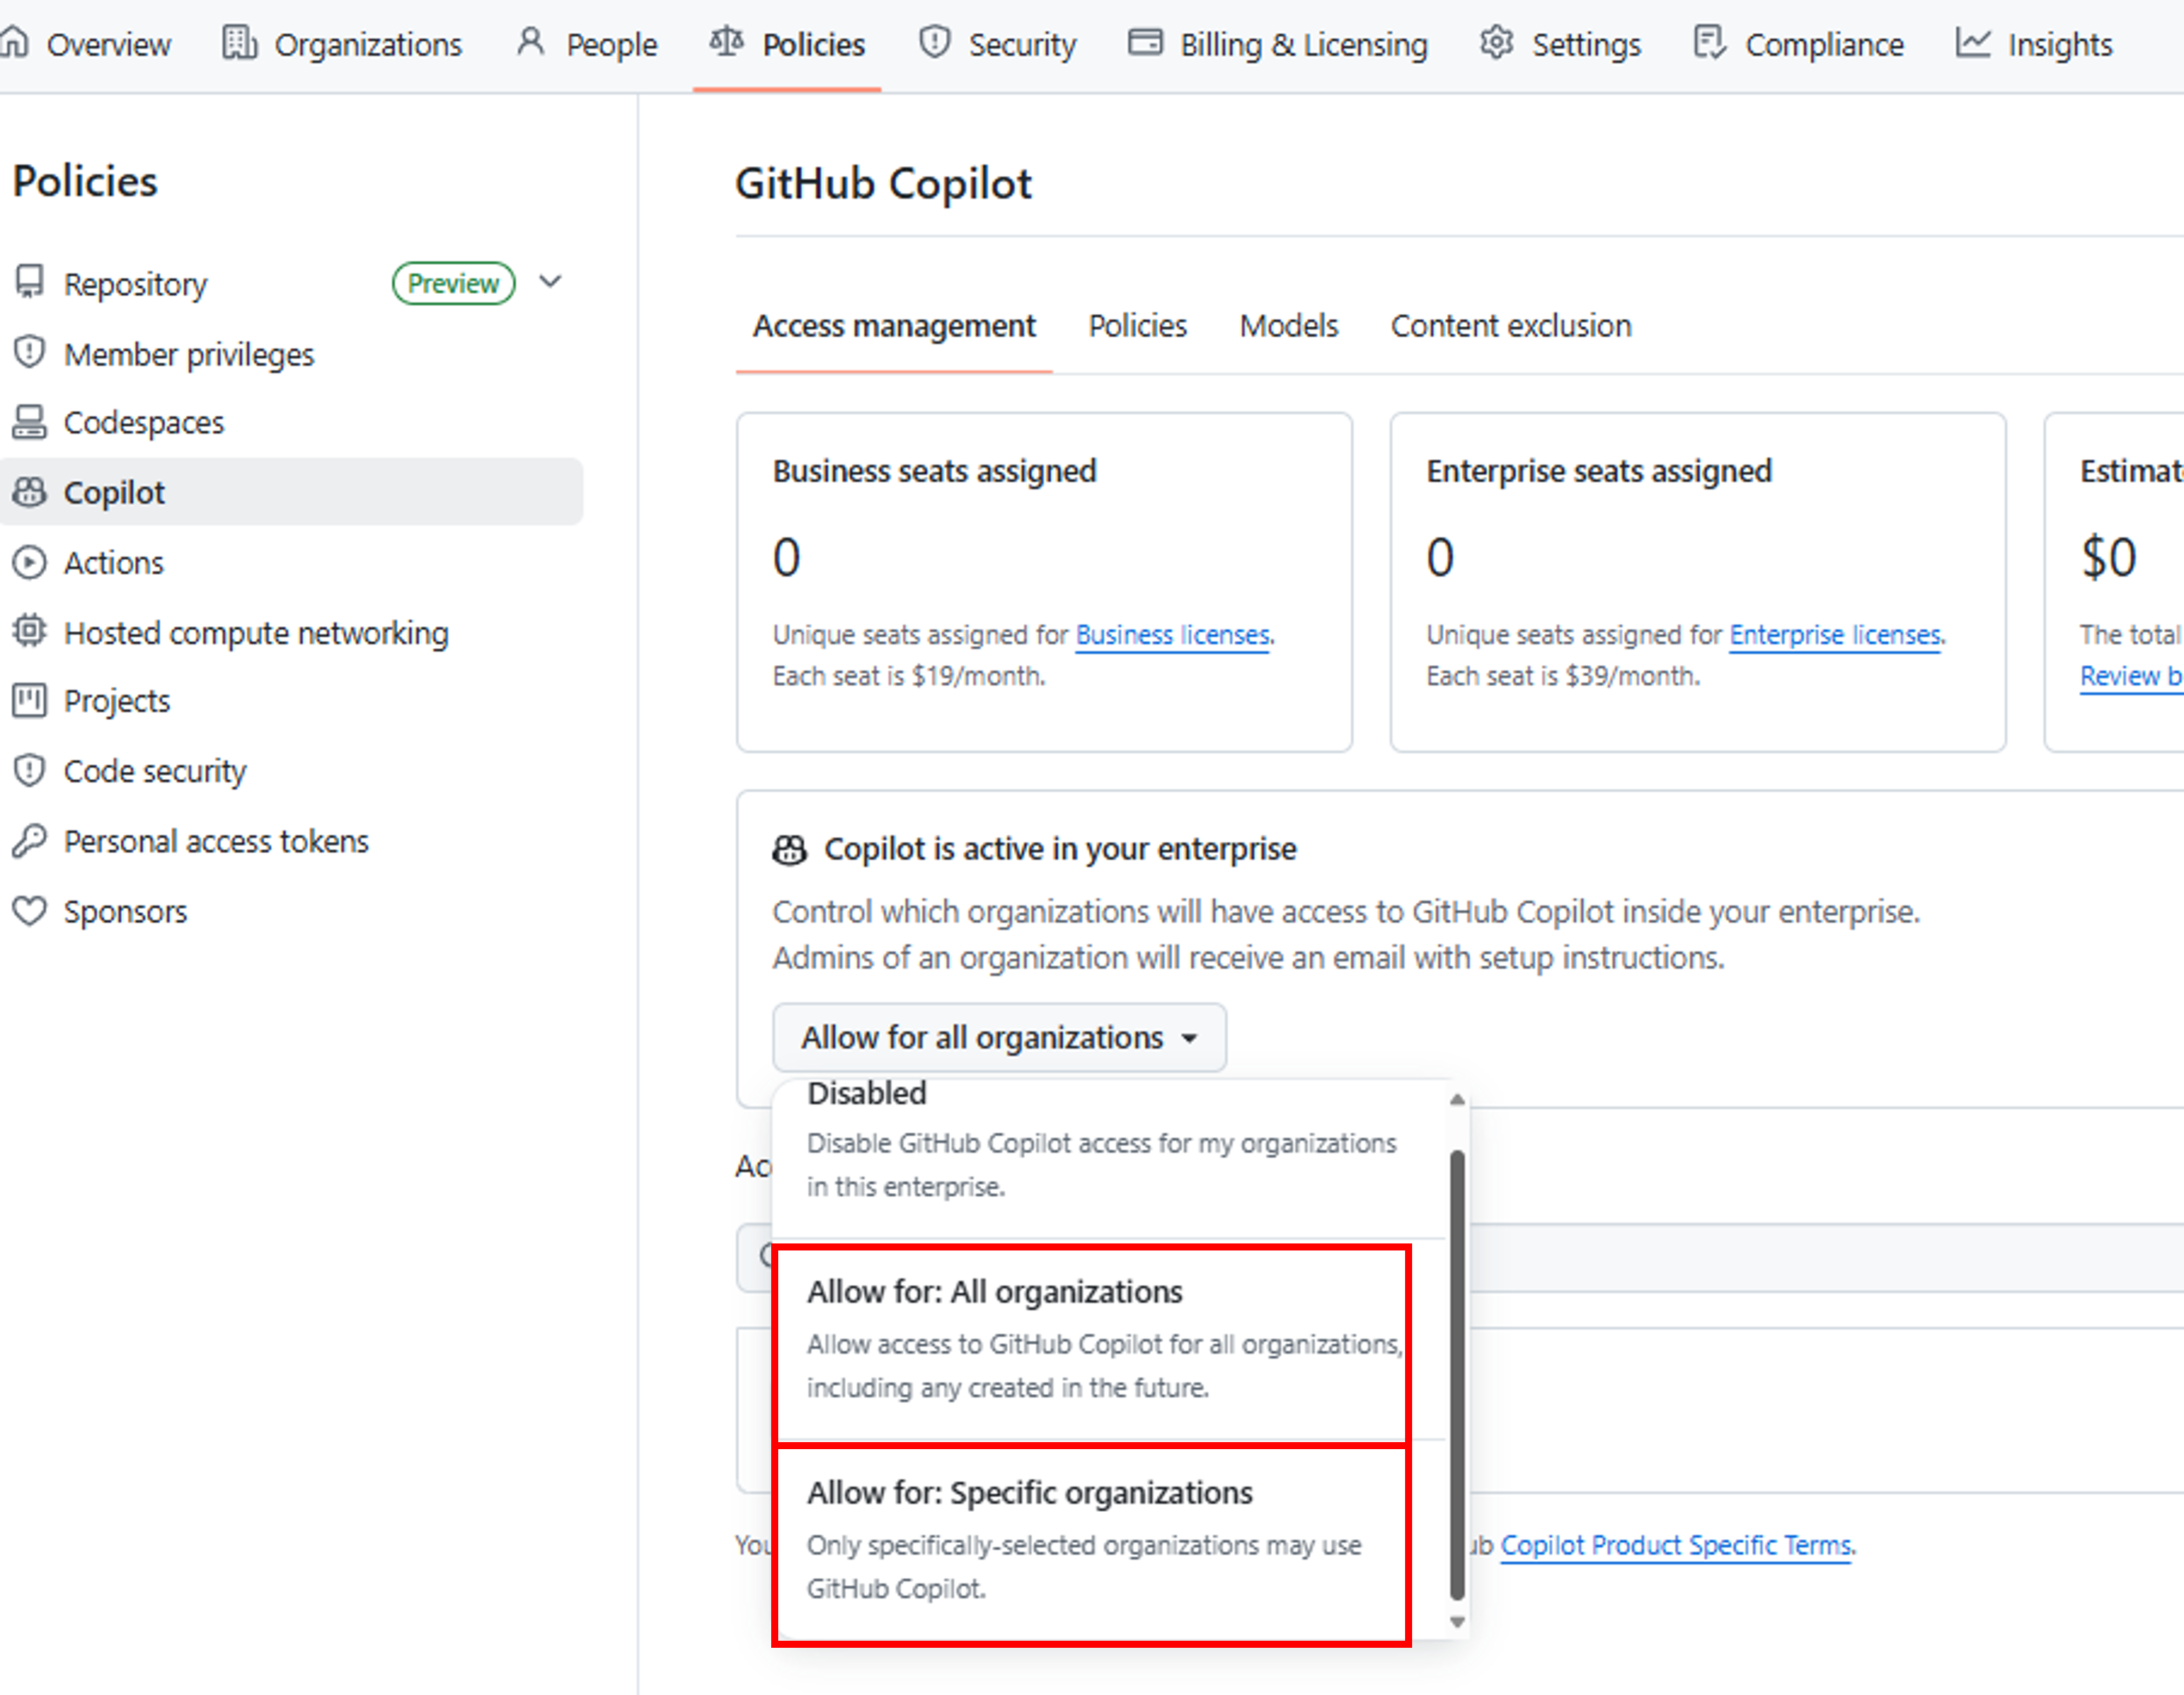Viewport: 2184px width, 1695px height.
Task: Click the Billing & Licensing card icon
Action: pos(1145,43)
